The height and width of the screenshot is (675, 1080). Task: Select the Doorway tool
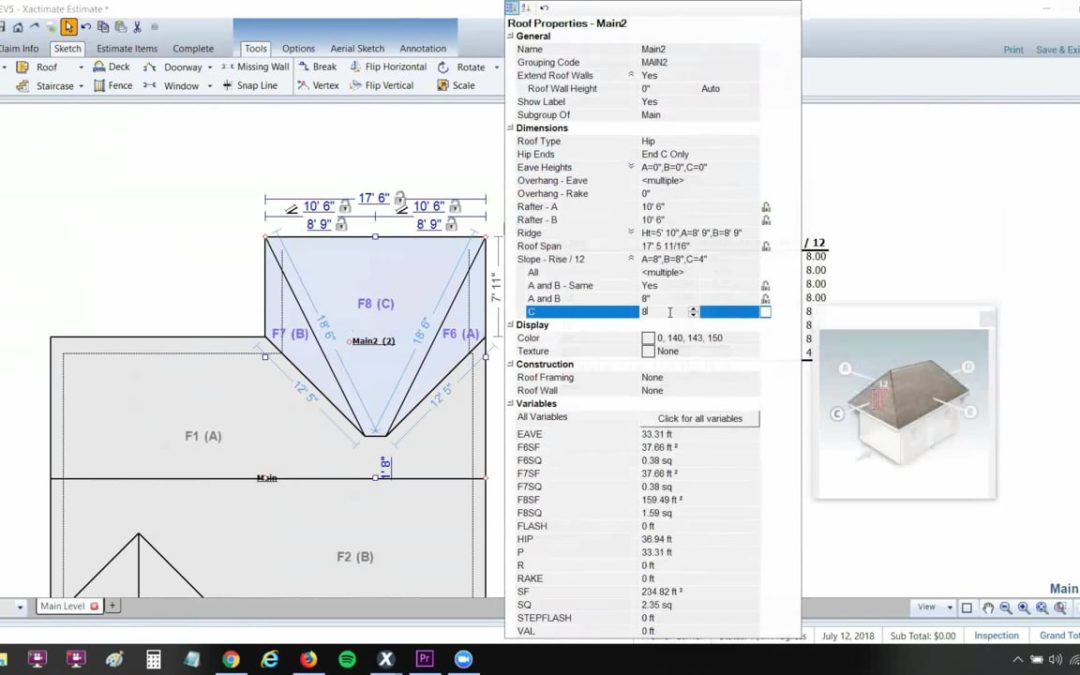tap(174, 67)
